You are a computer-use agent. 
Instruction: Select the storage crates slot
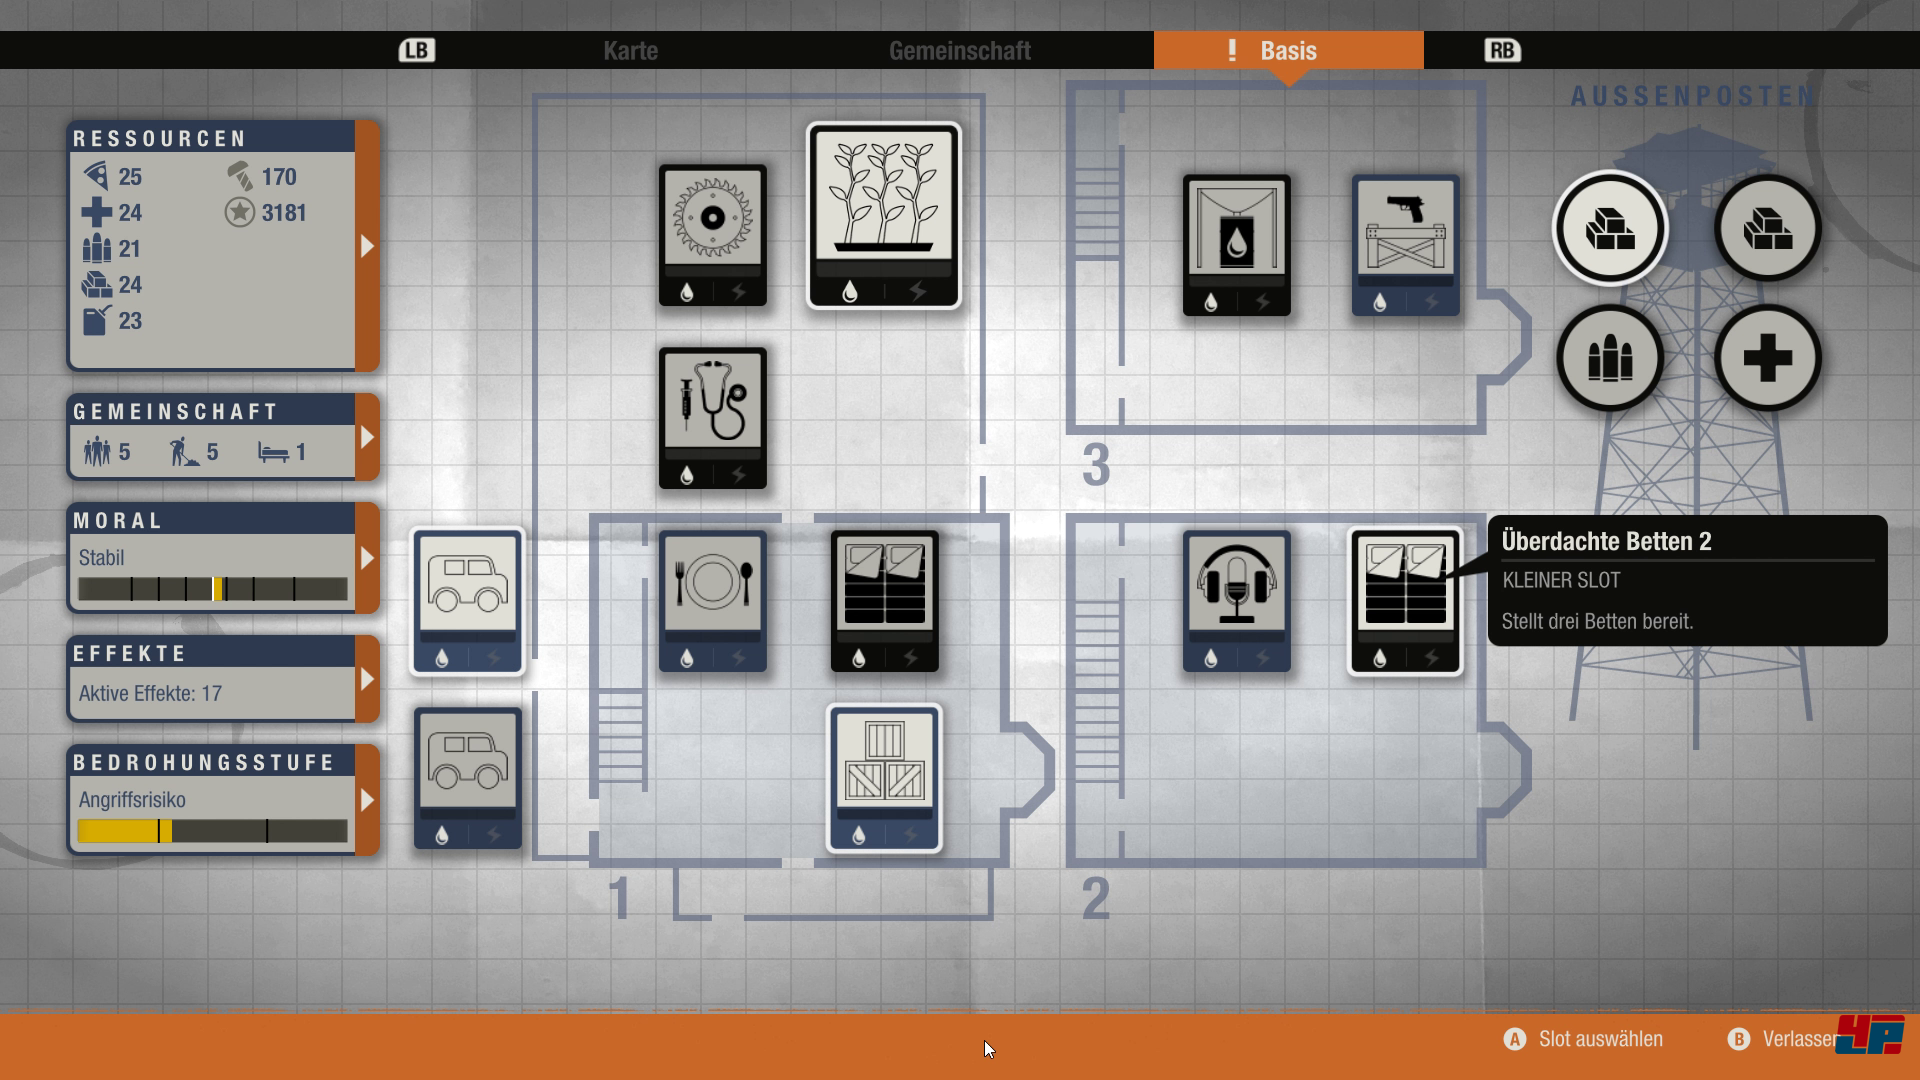point(883,778)
